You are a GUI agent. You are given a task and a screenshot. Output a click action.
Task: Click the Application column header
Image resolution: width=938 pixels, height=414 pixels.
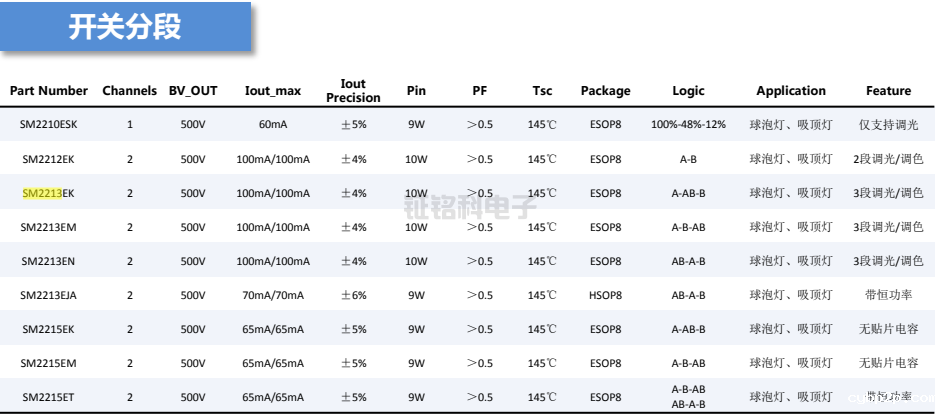pos(791,91)
